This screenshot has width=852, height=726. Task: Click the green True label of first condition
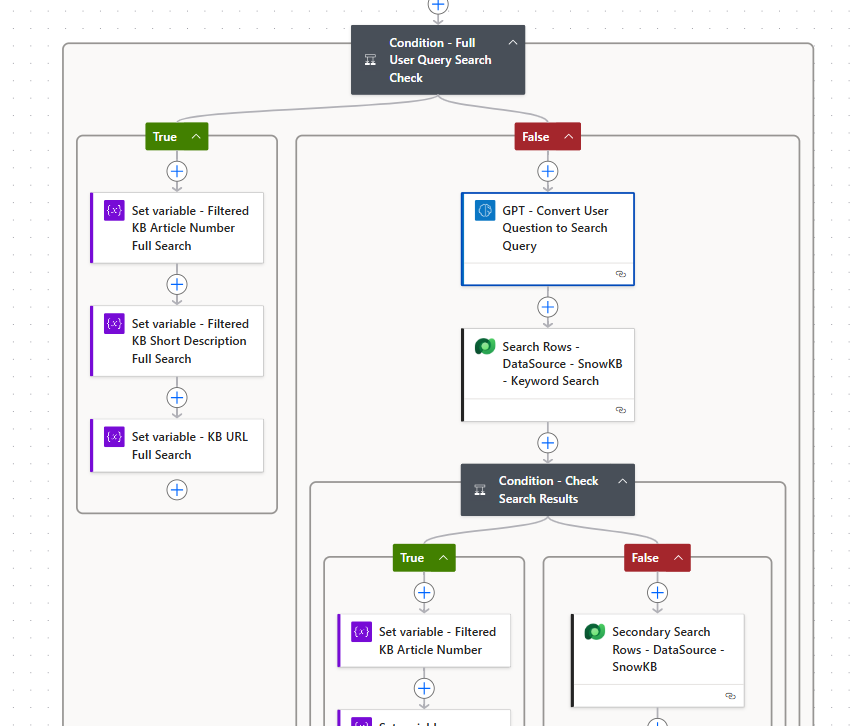coord(165,136)
